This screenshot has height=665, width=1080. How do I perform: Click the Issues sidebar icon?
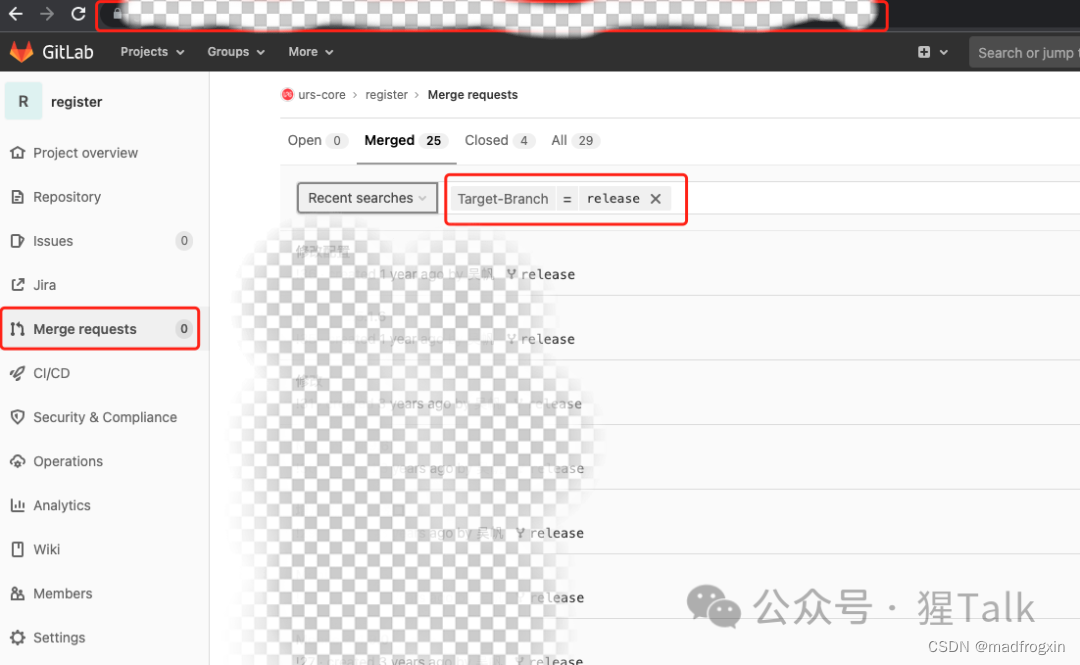18,241
